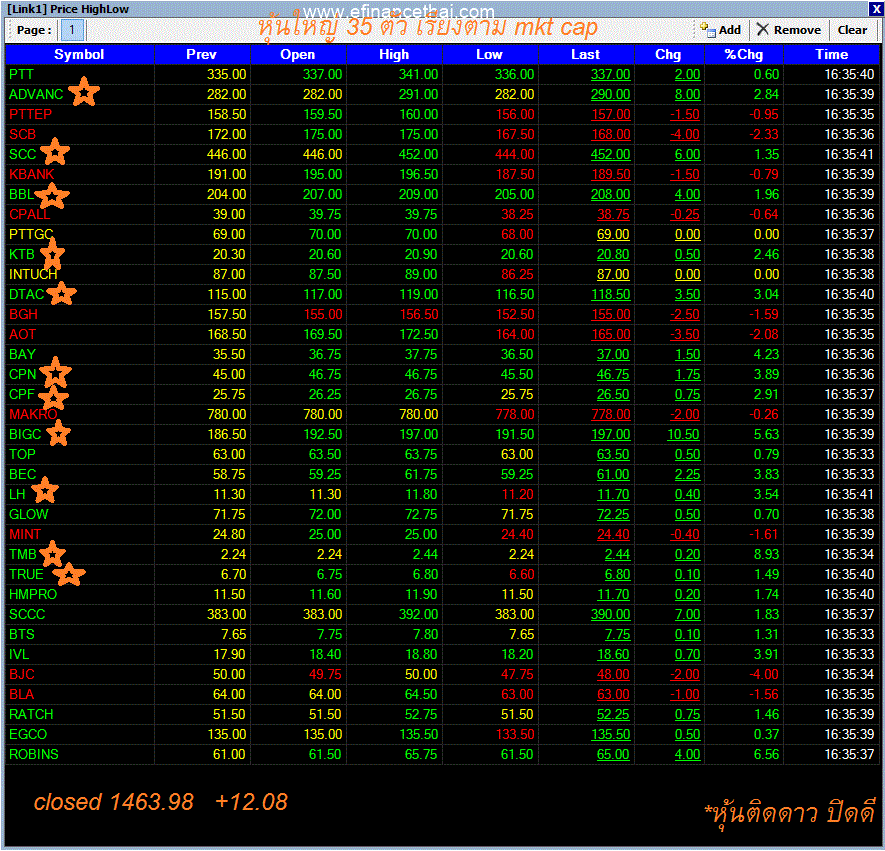This screenshot has width=885, height=851.
Task: Select the TRUE symbol
Action: click(x=27, y=575)
